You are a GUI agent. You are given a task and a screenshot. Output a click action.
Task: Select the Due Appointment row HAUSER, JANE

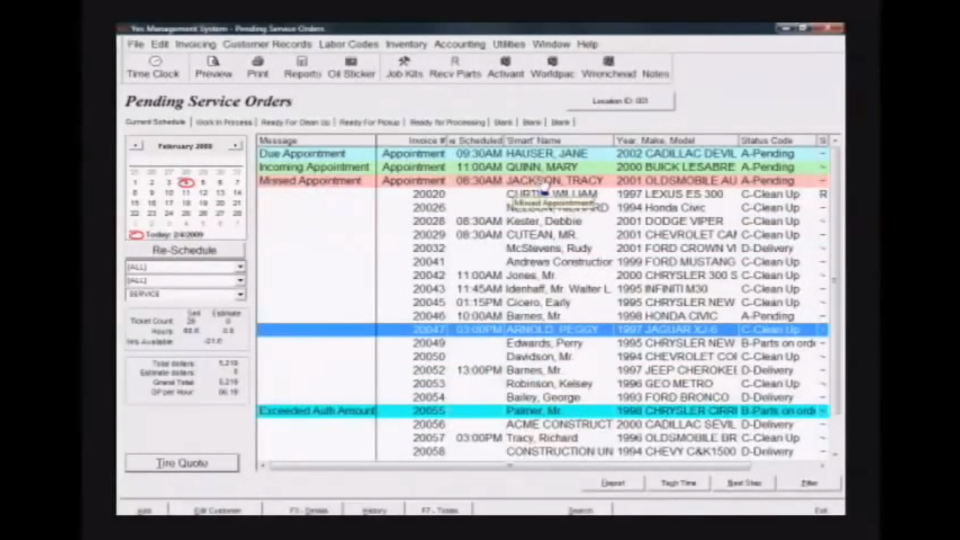point(542,154)
